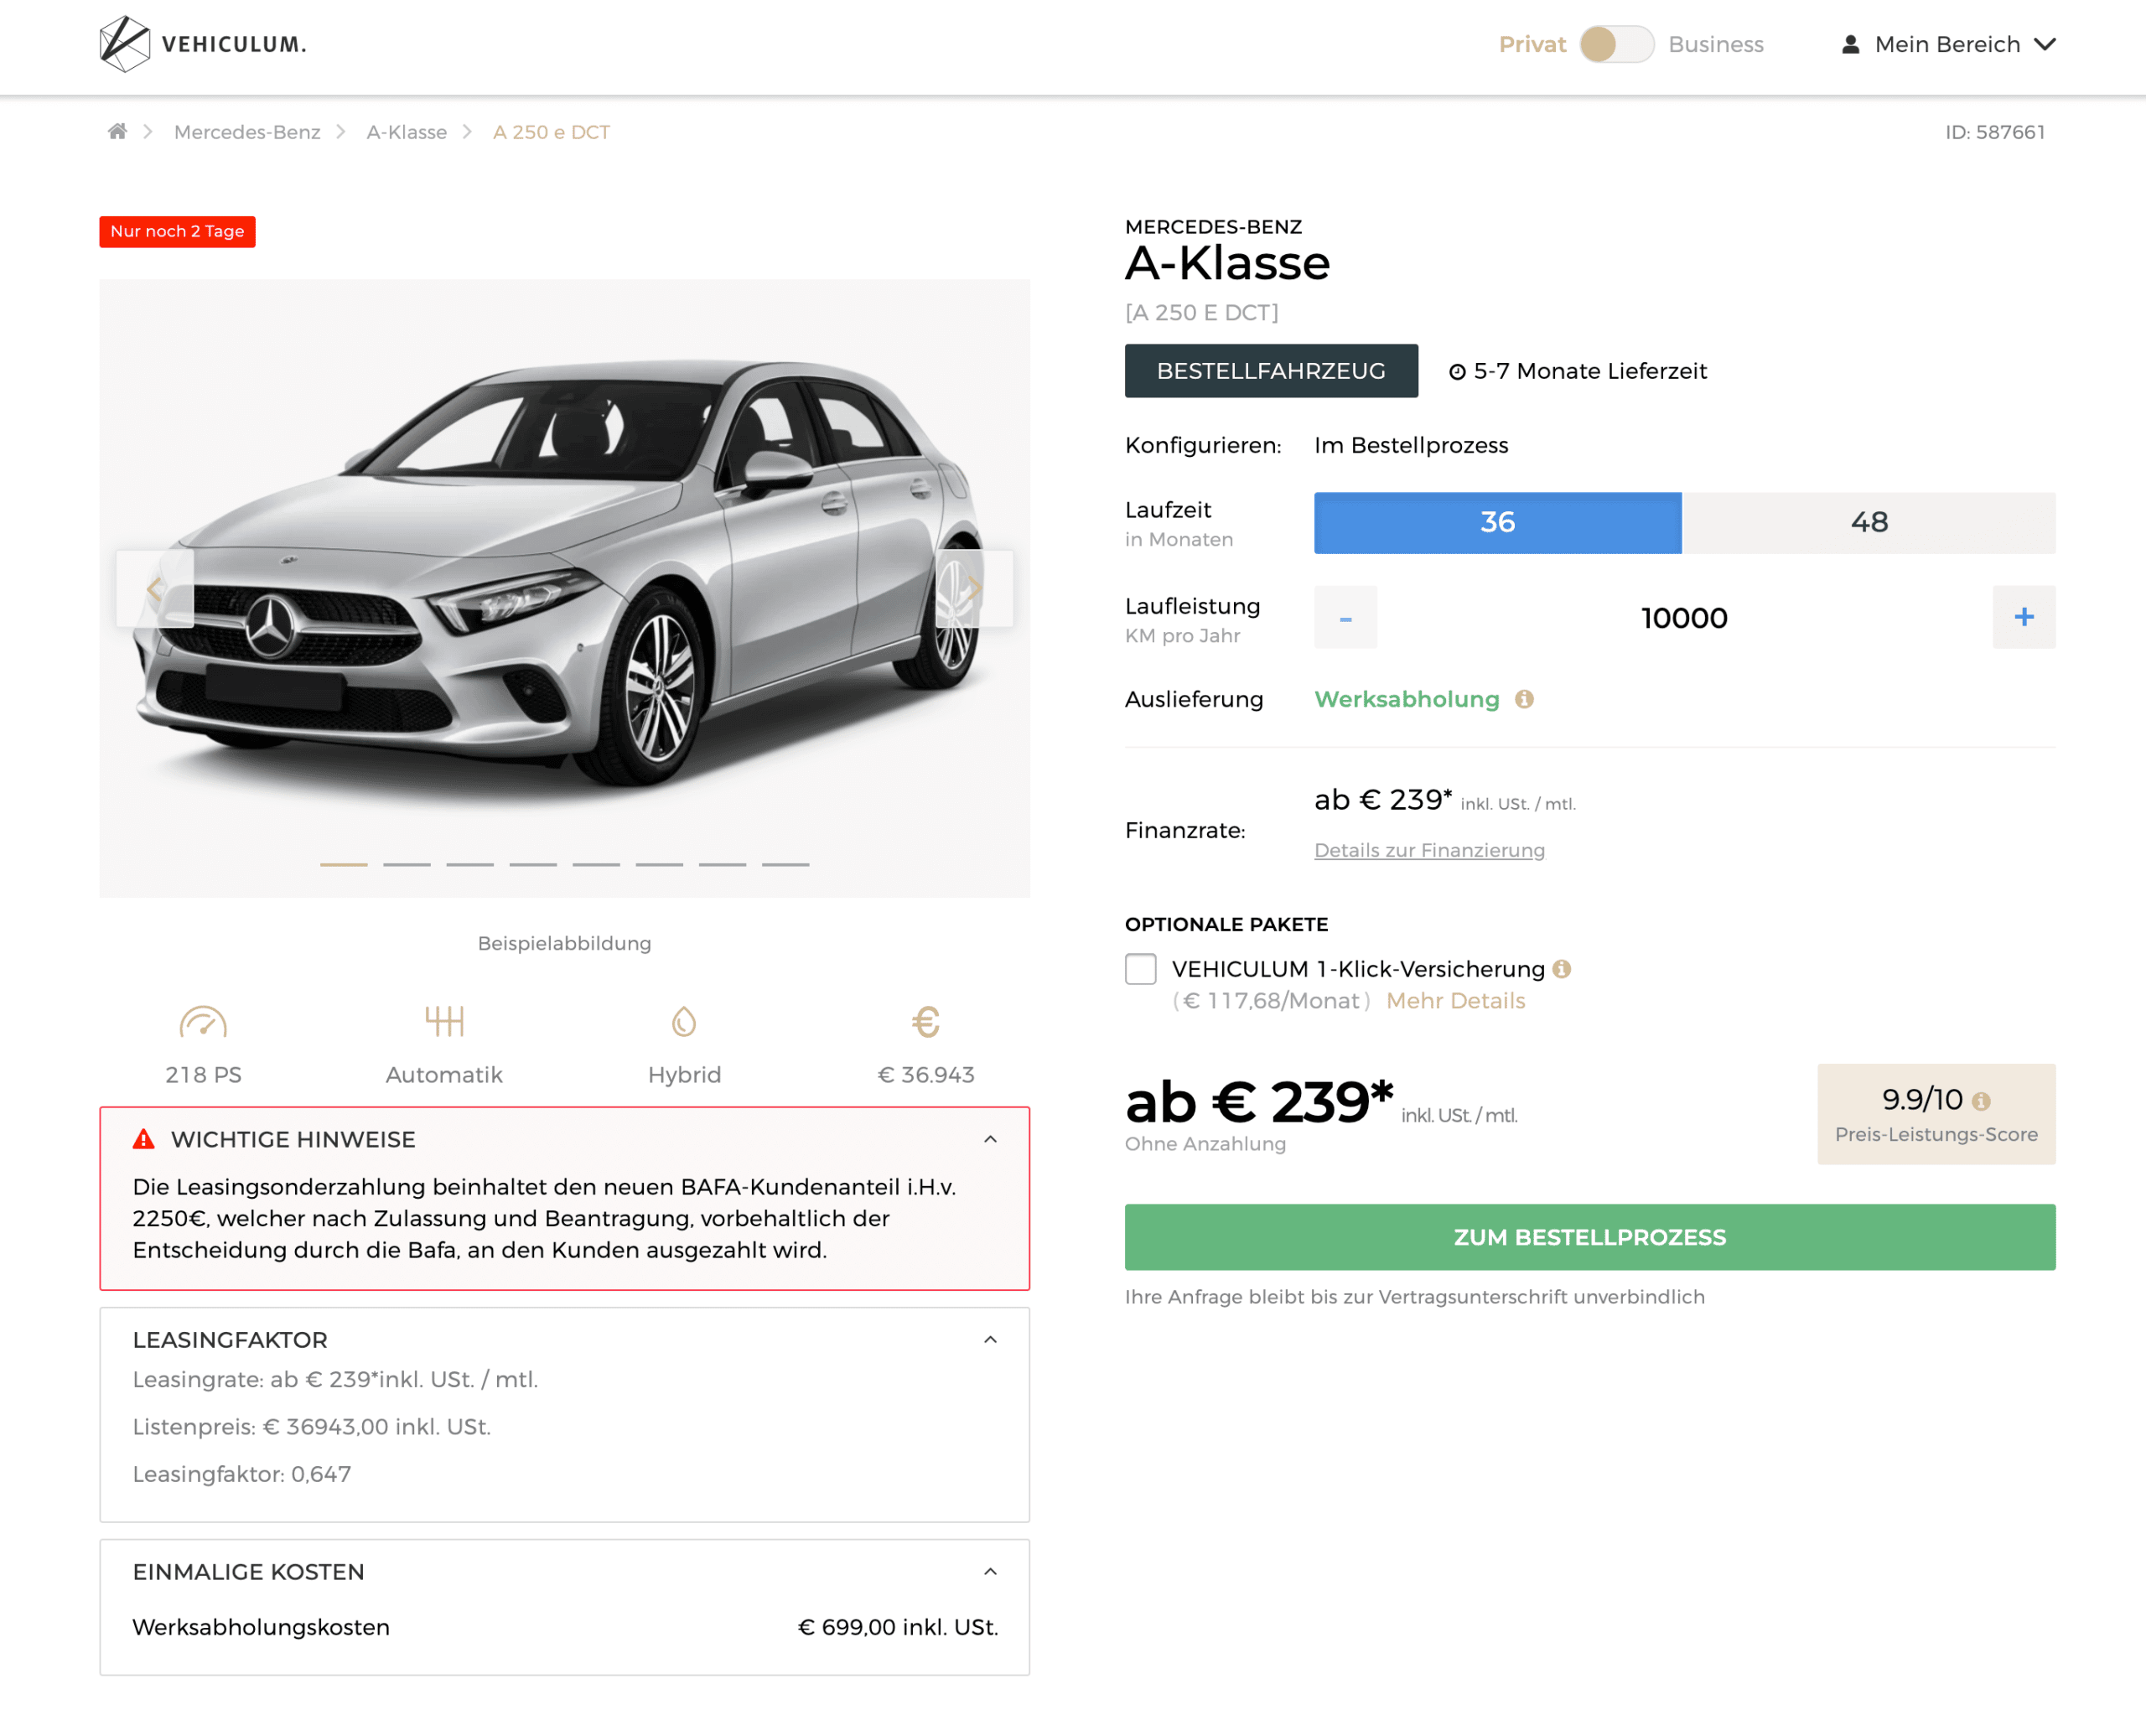The height and width of the screenshot is (1736, 2146).
Task: Click the delivery time clock icon
Action: tap(1457, 372)
